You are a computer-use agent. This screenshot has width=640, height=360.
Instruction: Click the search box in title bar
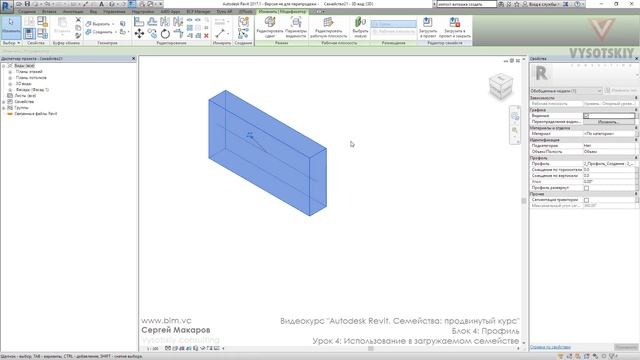tap(467, 4)
